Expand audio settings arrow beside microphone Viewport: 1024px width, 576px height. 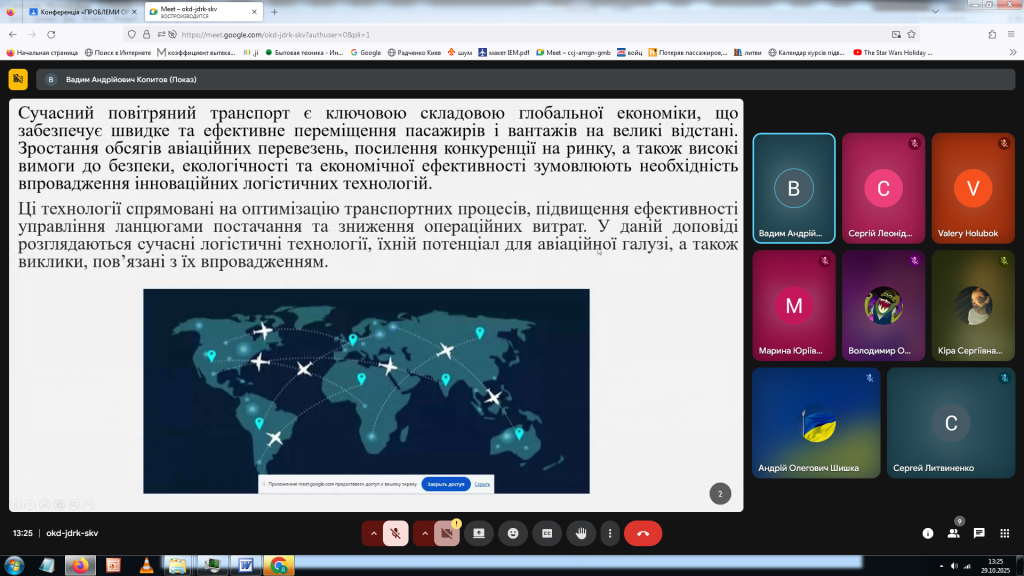click(374, 533)
